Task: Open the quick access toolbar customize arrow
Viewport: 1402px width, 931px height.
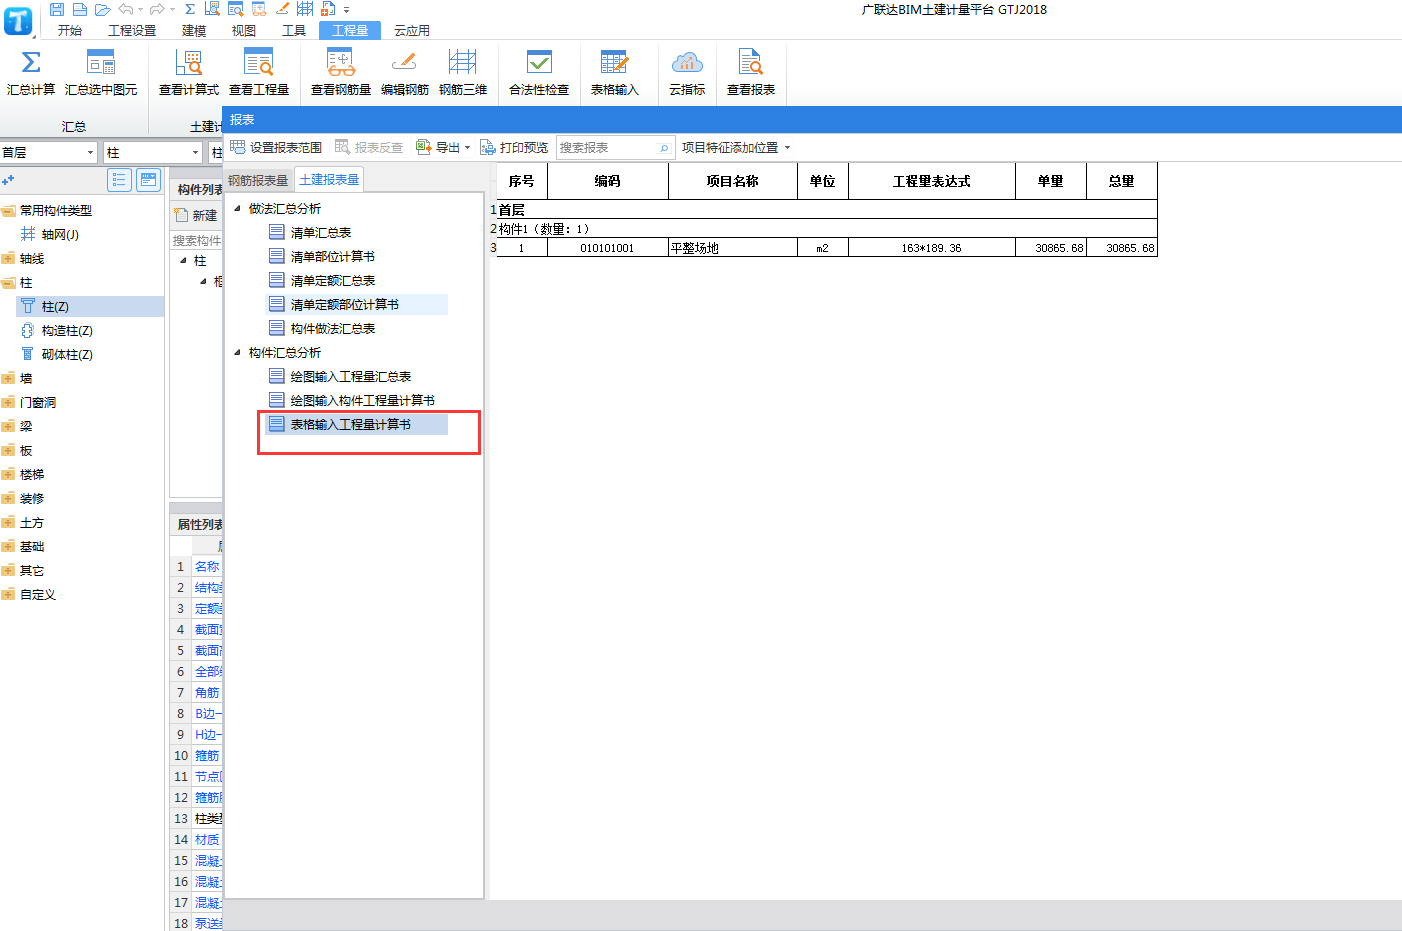Action: [x=346, y=10]
